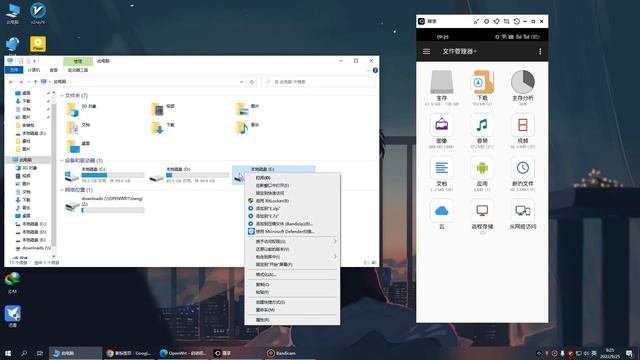Open the 主存 main storage icon

click(442, 82)
